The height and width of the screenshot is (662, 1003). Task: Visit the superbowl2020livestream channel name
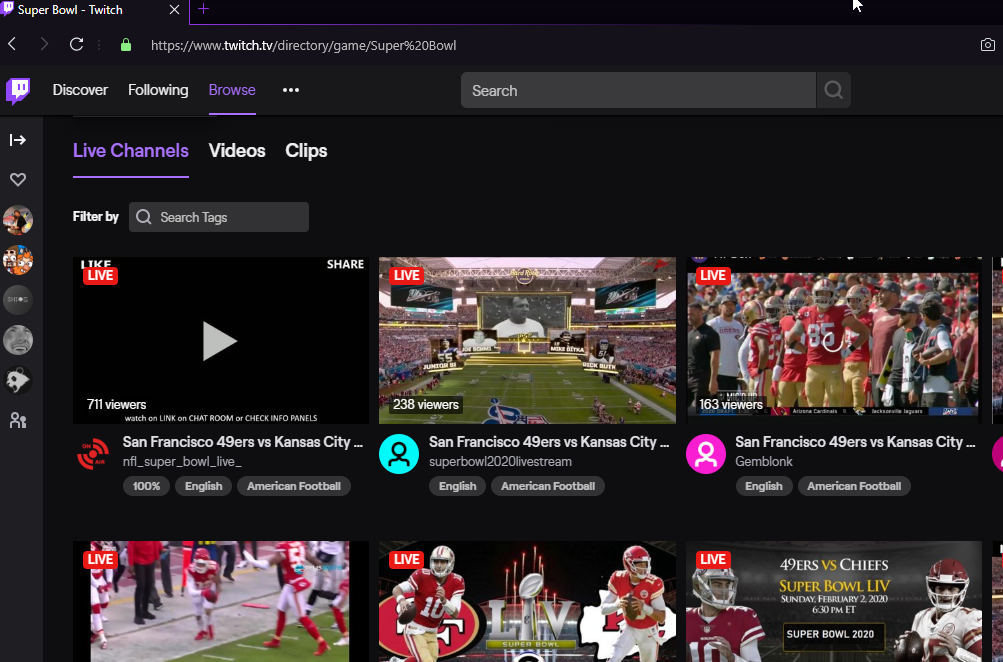click(500, 462)
